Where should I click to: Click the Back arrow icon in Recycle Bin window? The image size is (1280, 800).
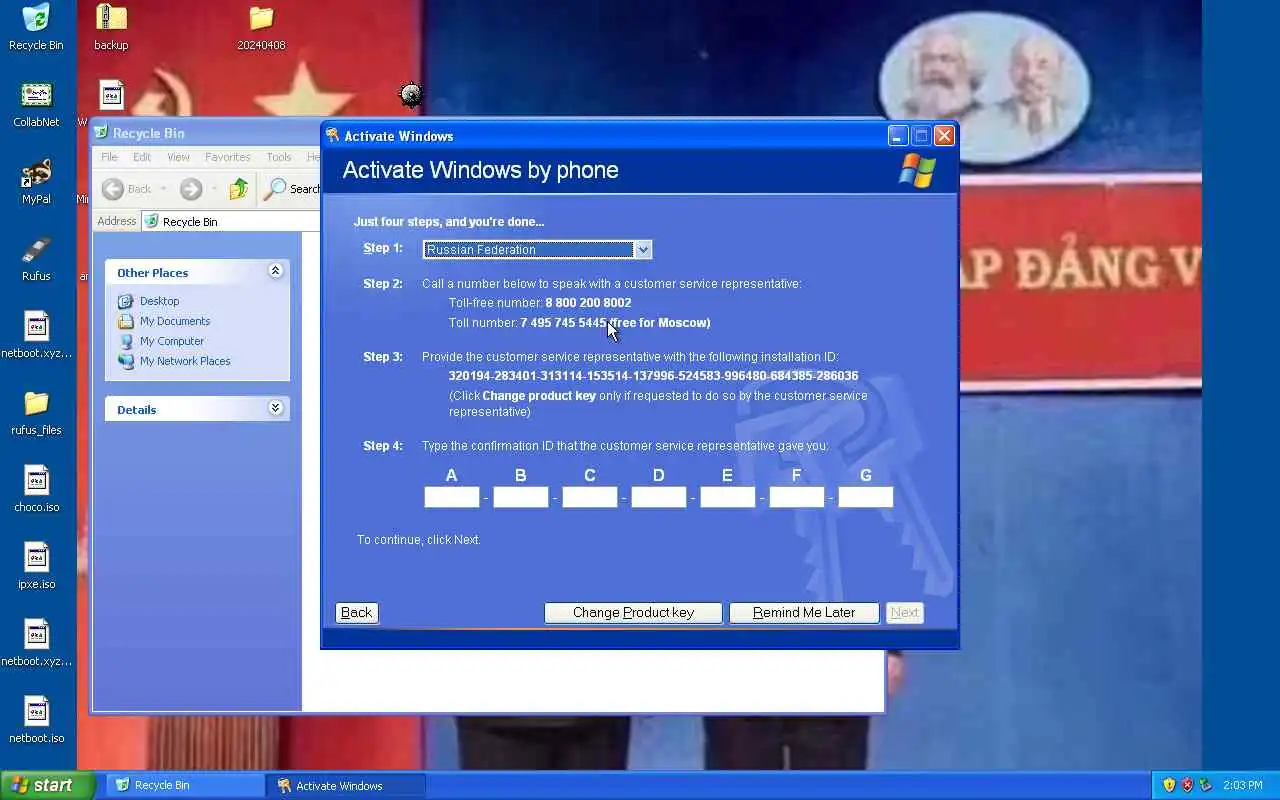coord(113,189)
